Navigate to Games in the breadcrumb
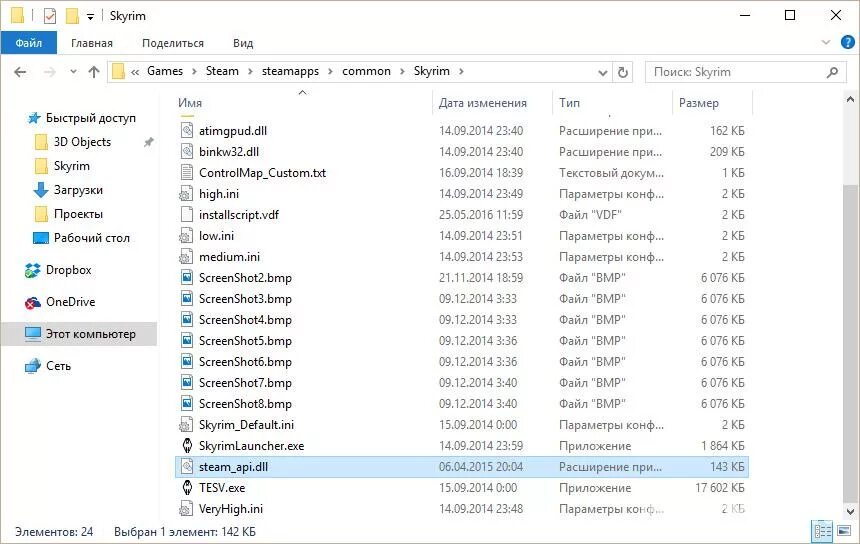860x544 pixels. pyautogui.click(x=165, y=71)
